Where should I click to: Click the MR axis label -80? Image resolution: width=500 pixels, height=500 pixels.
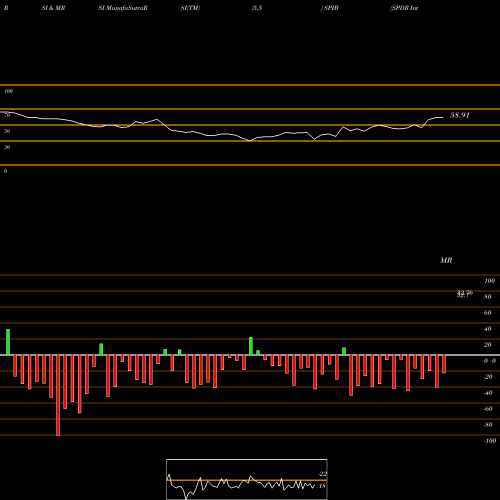pyautogui.click(x=488, y=425)
